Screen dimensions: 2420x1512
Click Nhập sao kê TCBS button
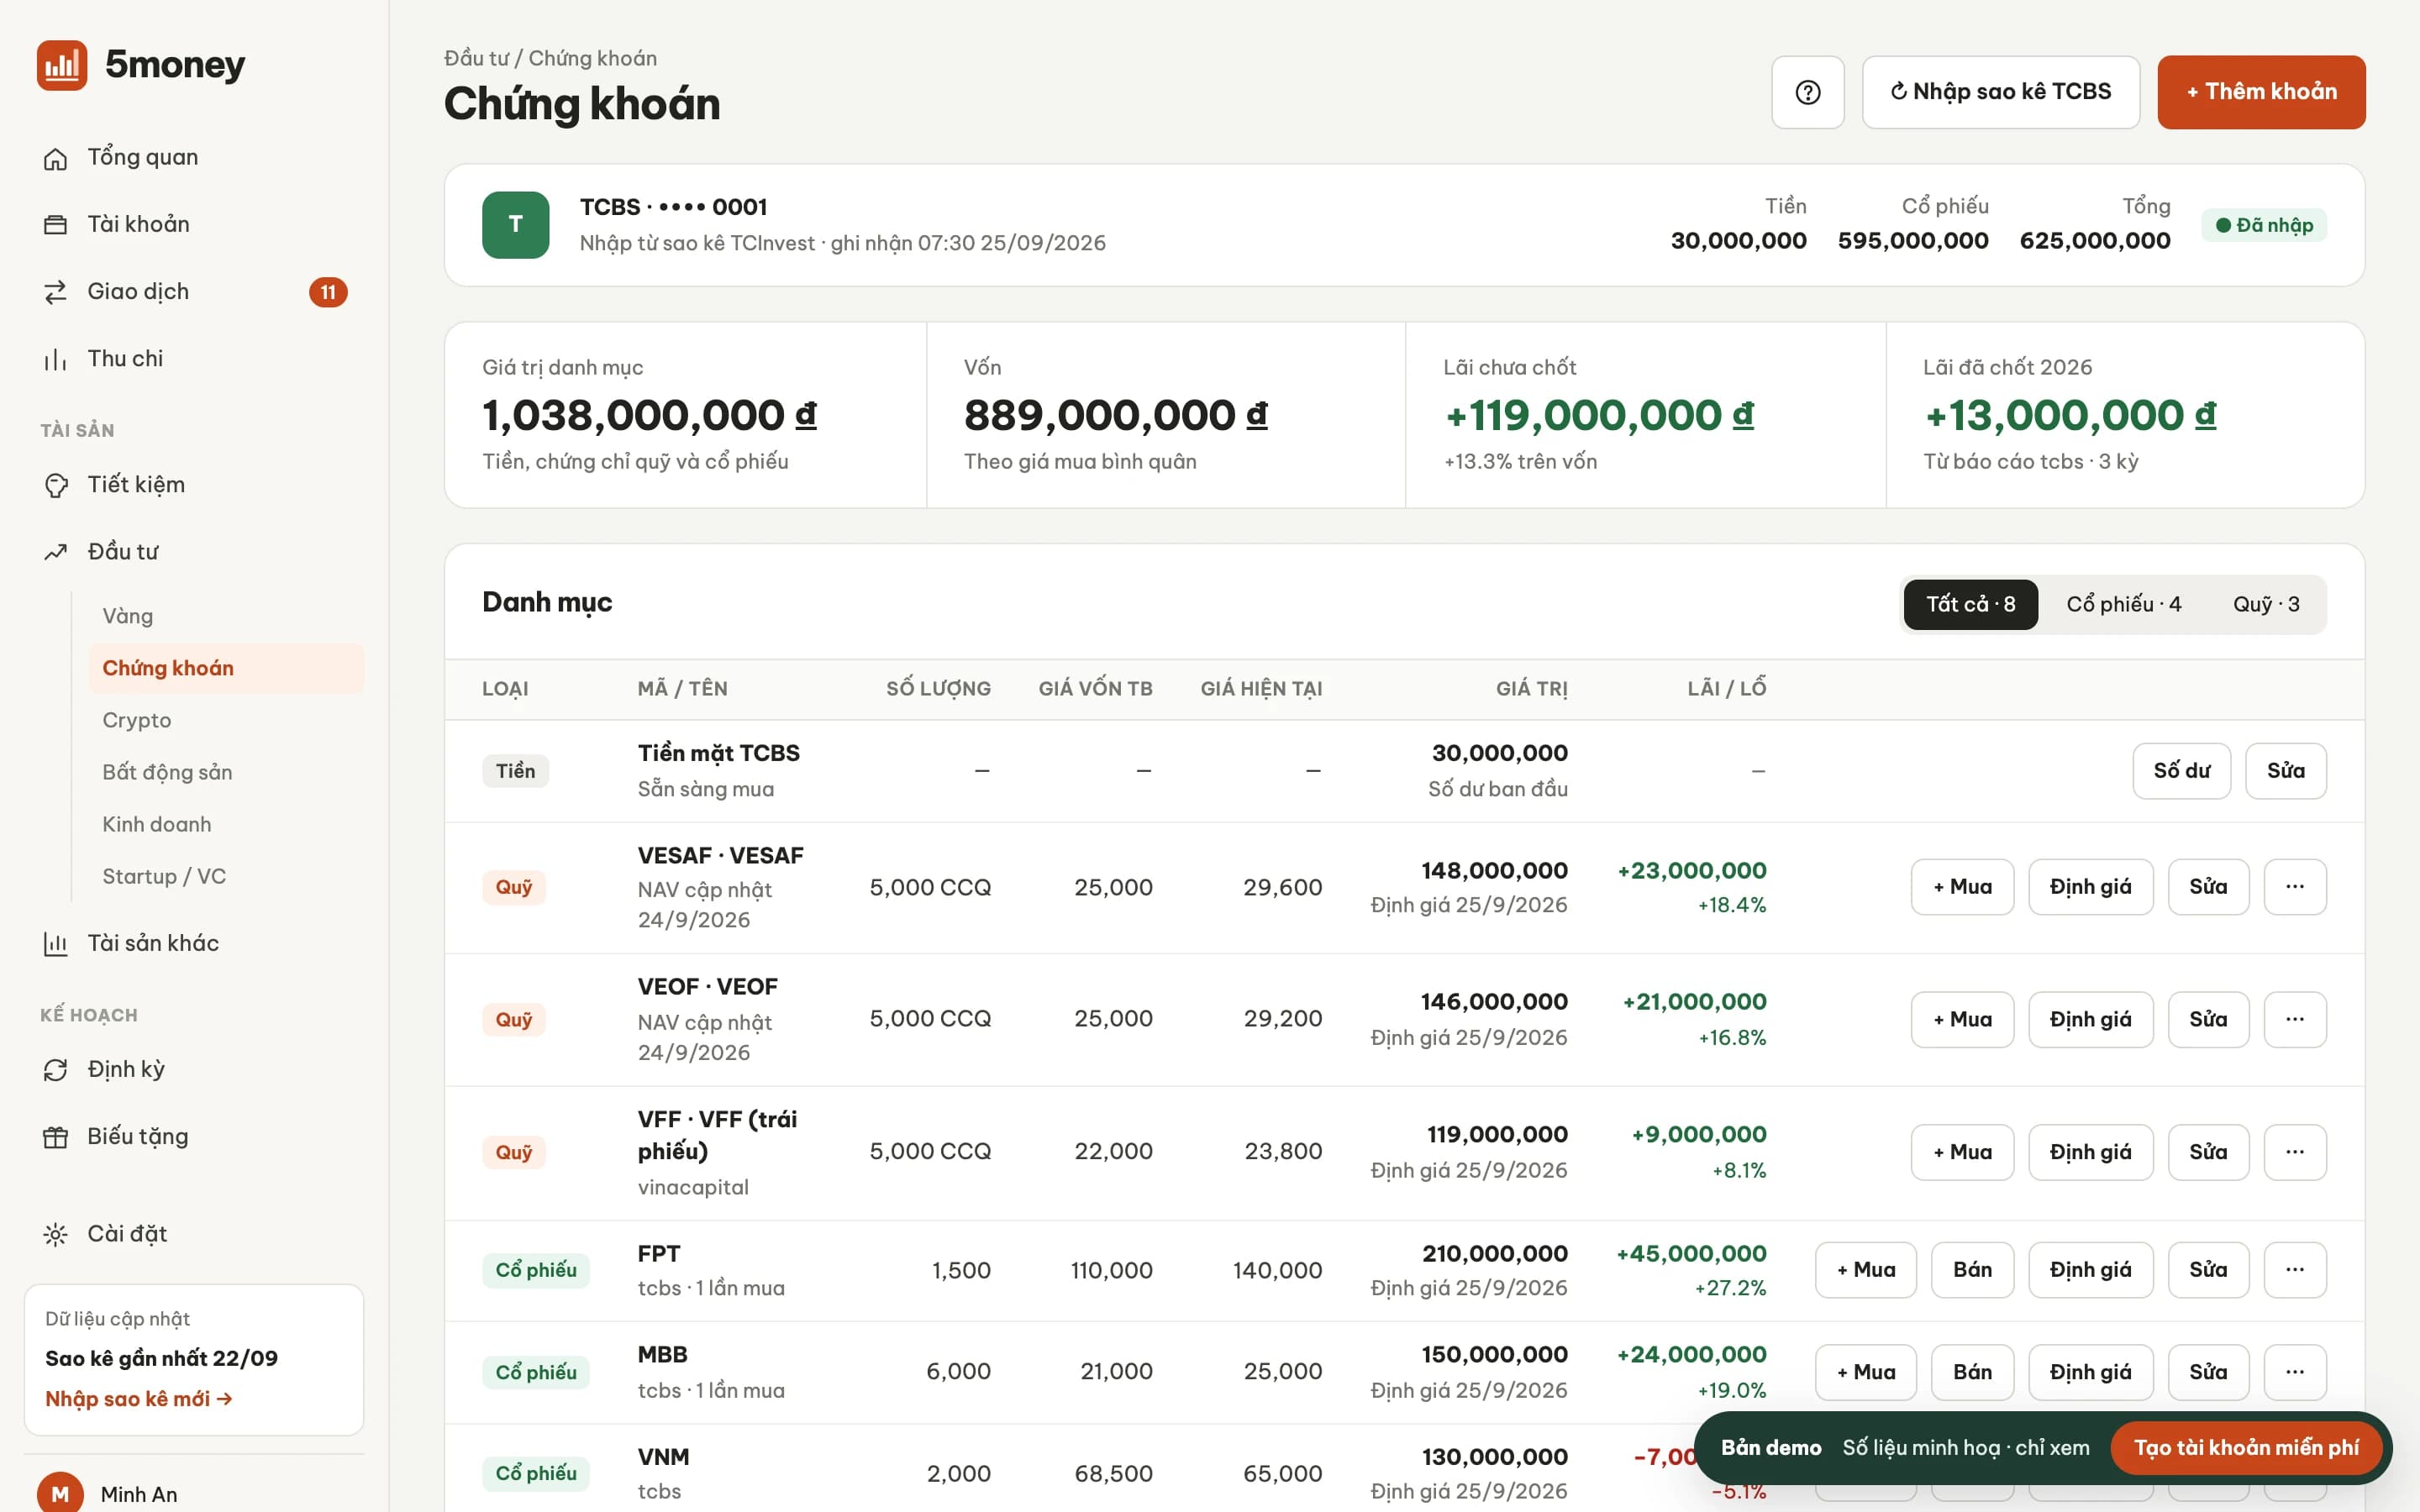(2000, 92)
